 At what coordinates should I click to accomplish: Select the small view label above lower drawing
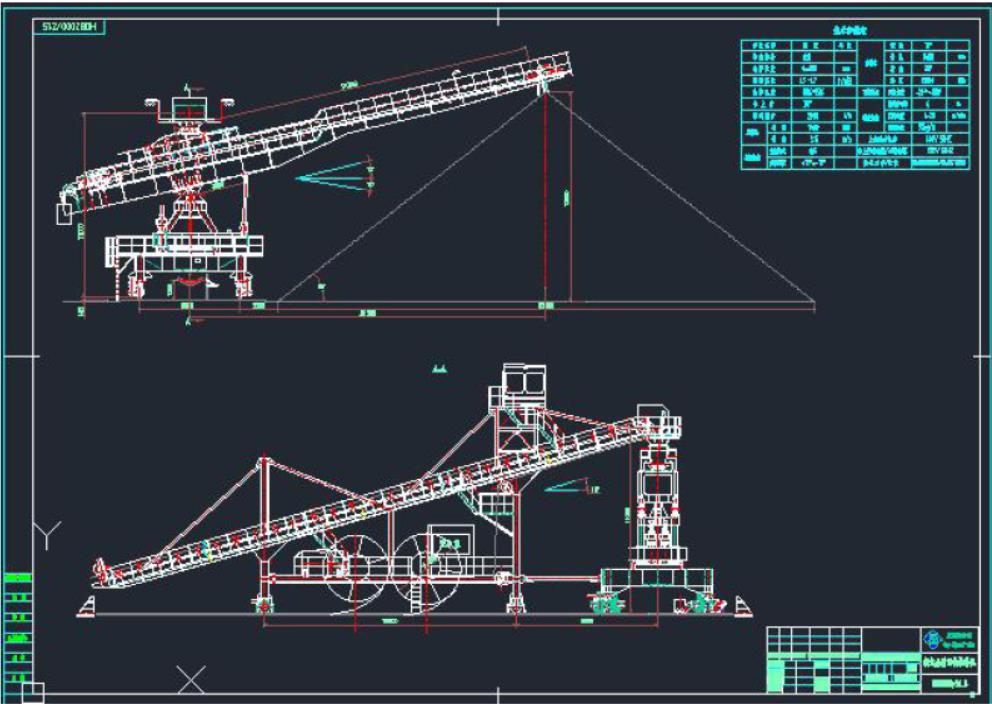tap(437, 369)
